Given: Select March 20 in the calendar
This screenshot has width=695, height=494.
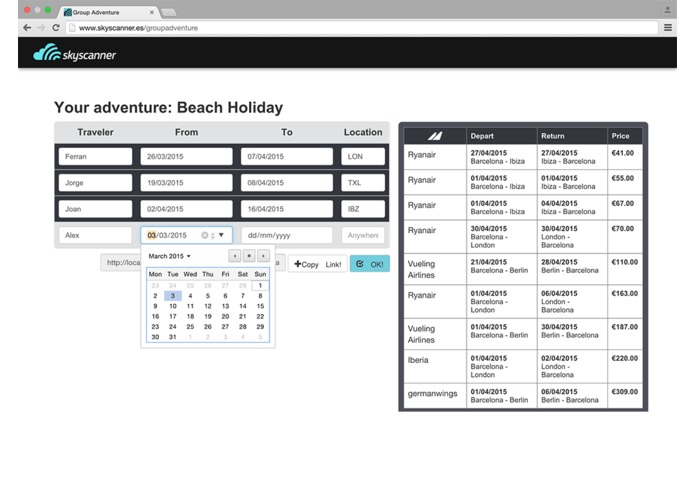Looking at the screenshot, I should coord(225,316).
